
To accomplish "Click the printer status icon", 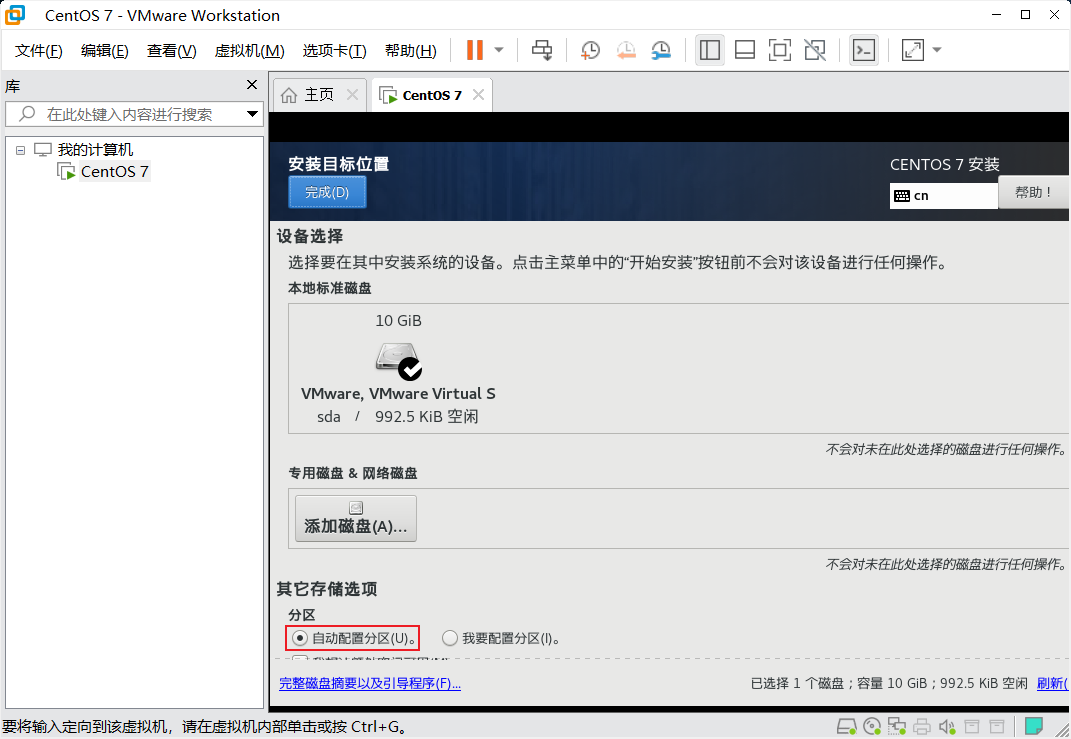I will tap(922, 726).
